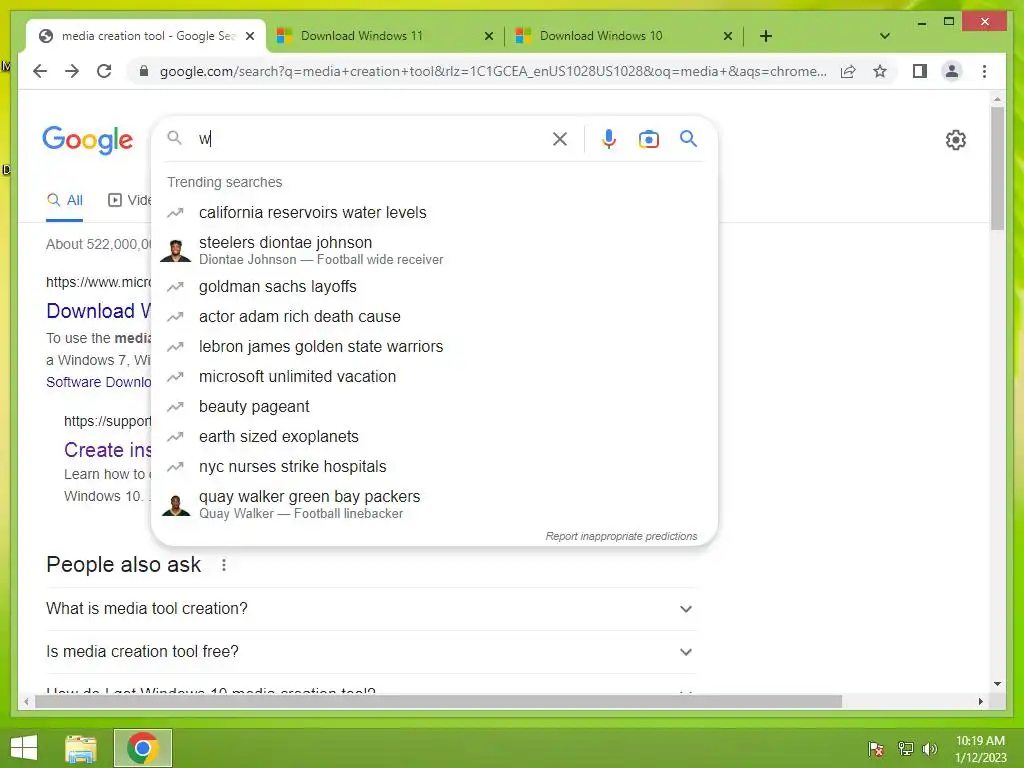The width and height of the screenshot is (1024, 768).
Task: Bookmark this page with the star icon
Action: [880, 71]
